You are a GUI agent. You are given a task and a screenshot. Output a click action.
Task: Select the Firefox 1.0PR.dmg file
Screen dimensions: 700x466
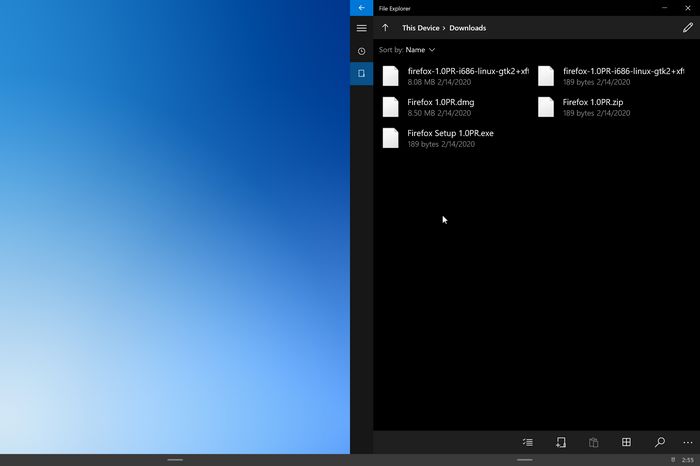(440, 107)
